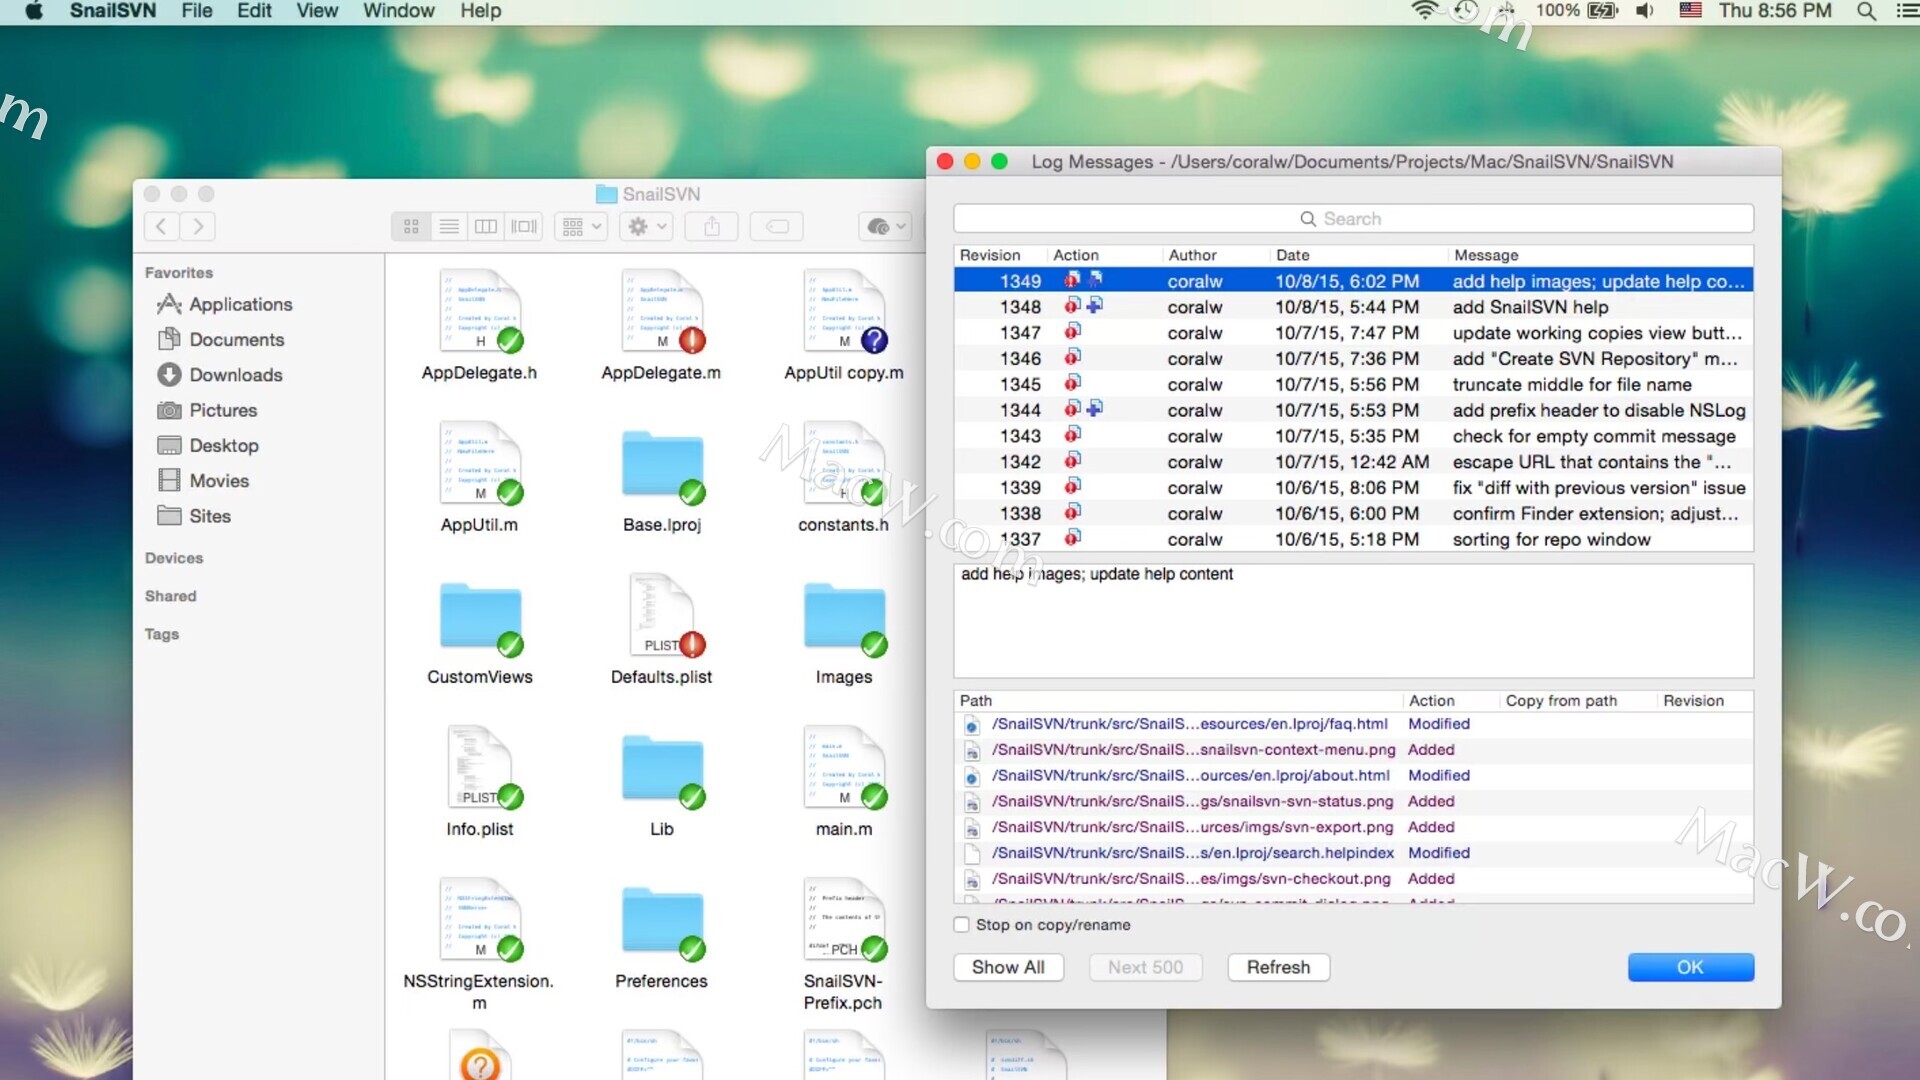The width and height of the screenshot is (1920, 1080).
Task: Select the svn-checkout.png path row
Action: pos(1353,879)
